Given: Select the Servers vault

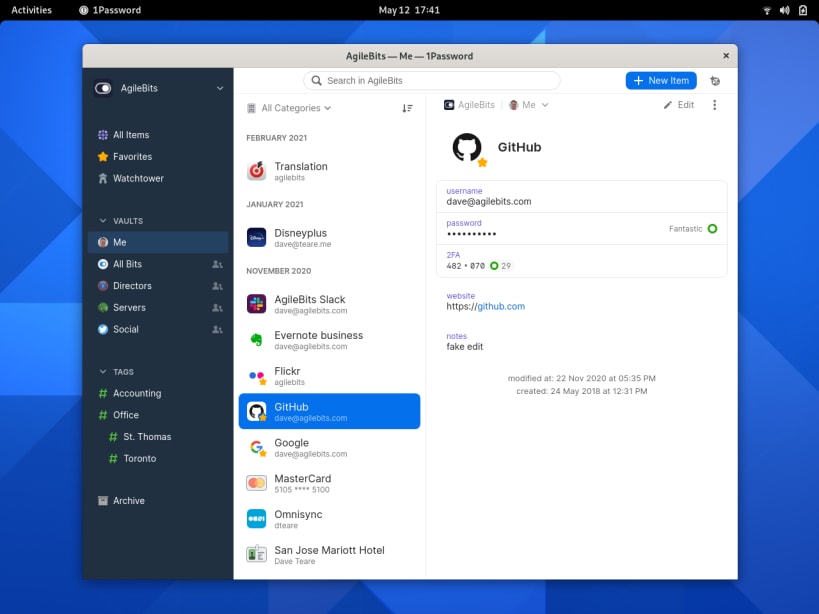Looking at the screenshot, I should coord(158,308).
